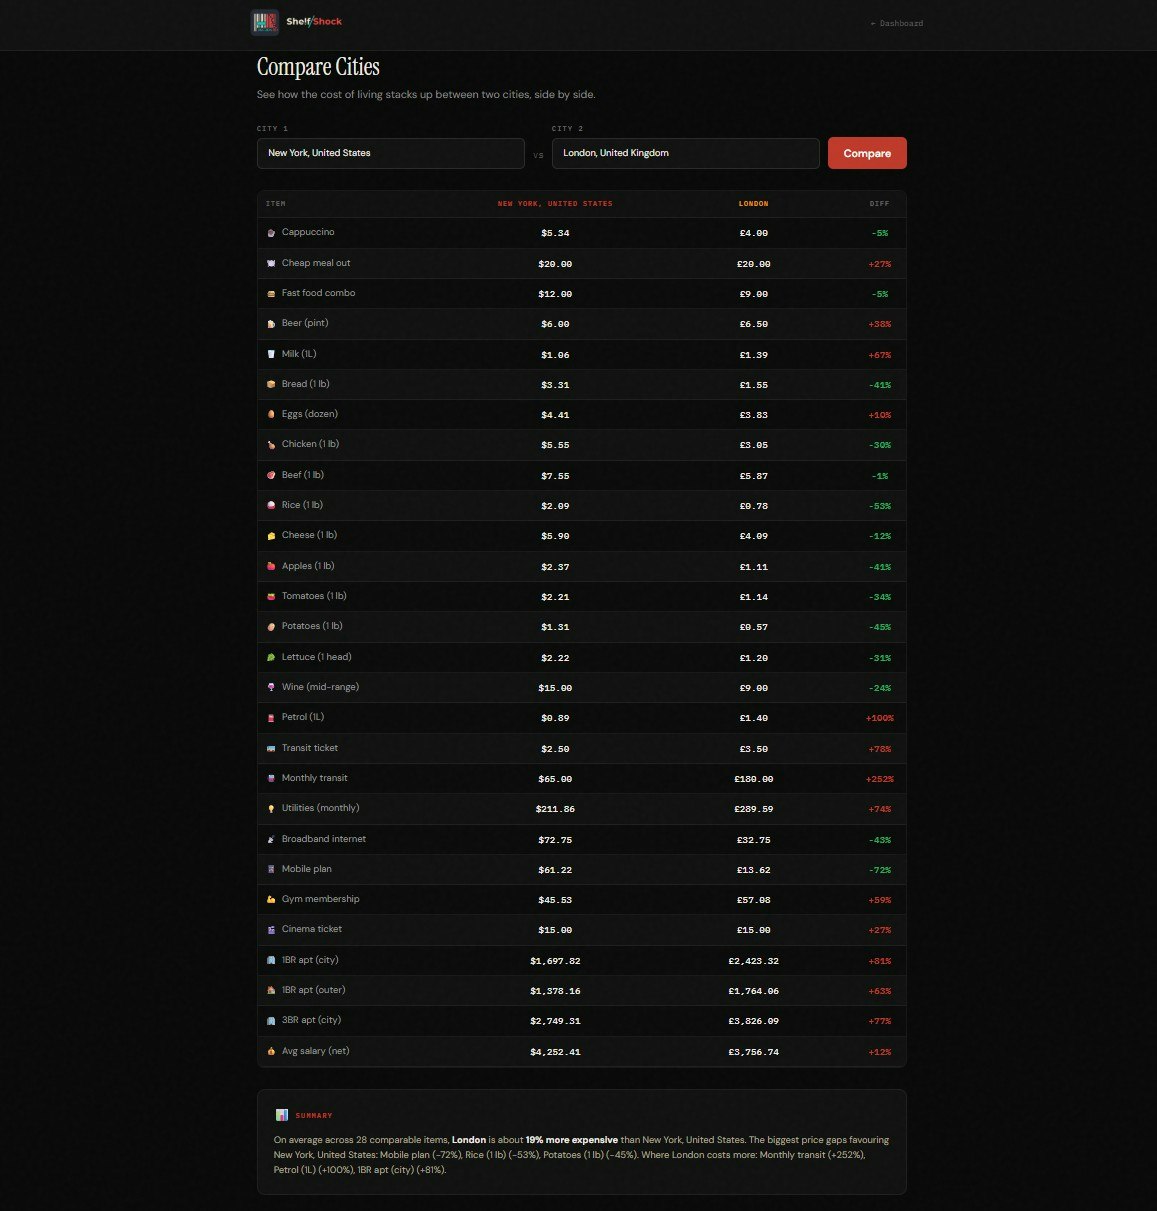Image resolution: width=1157 pixels, height=1211 pixels.
Task: Click the -72% Mobile plan difference
Action: point(880,870)
